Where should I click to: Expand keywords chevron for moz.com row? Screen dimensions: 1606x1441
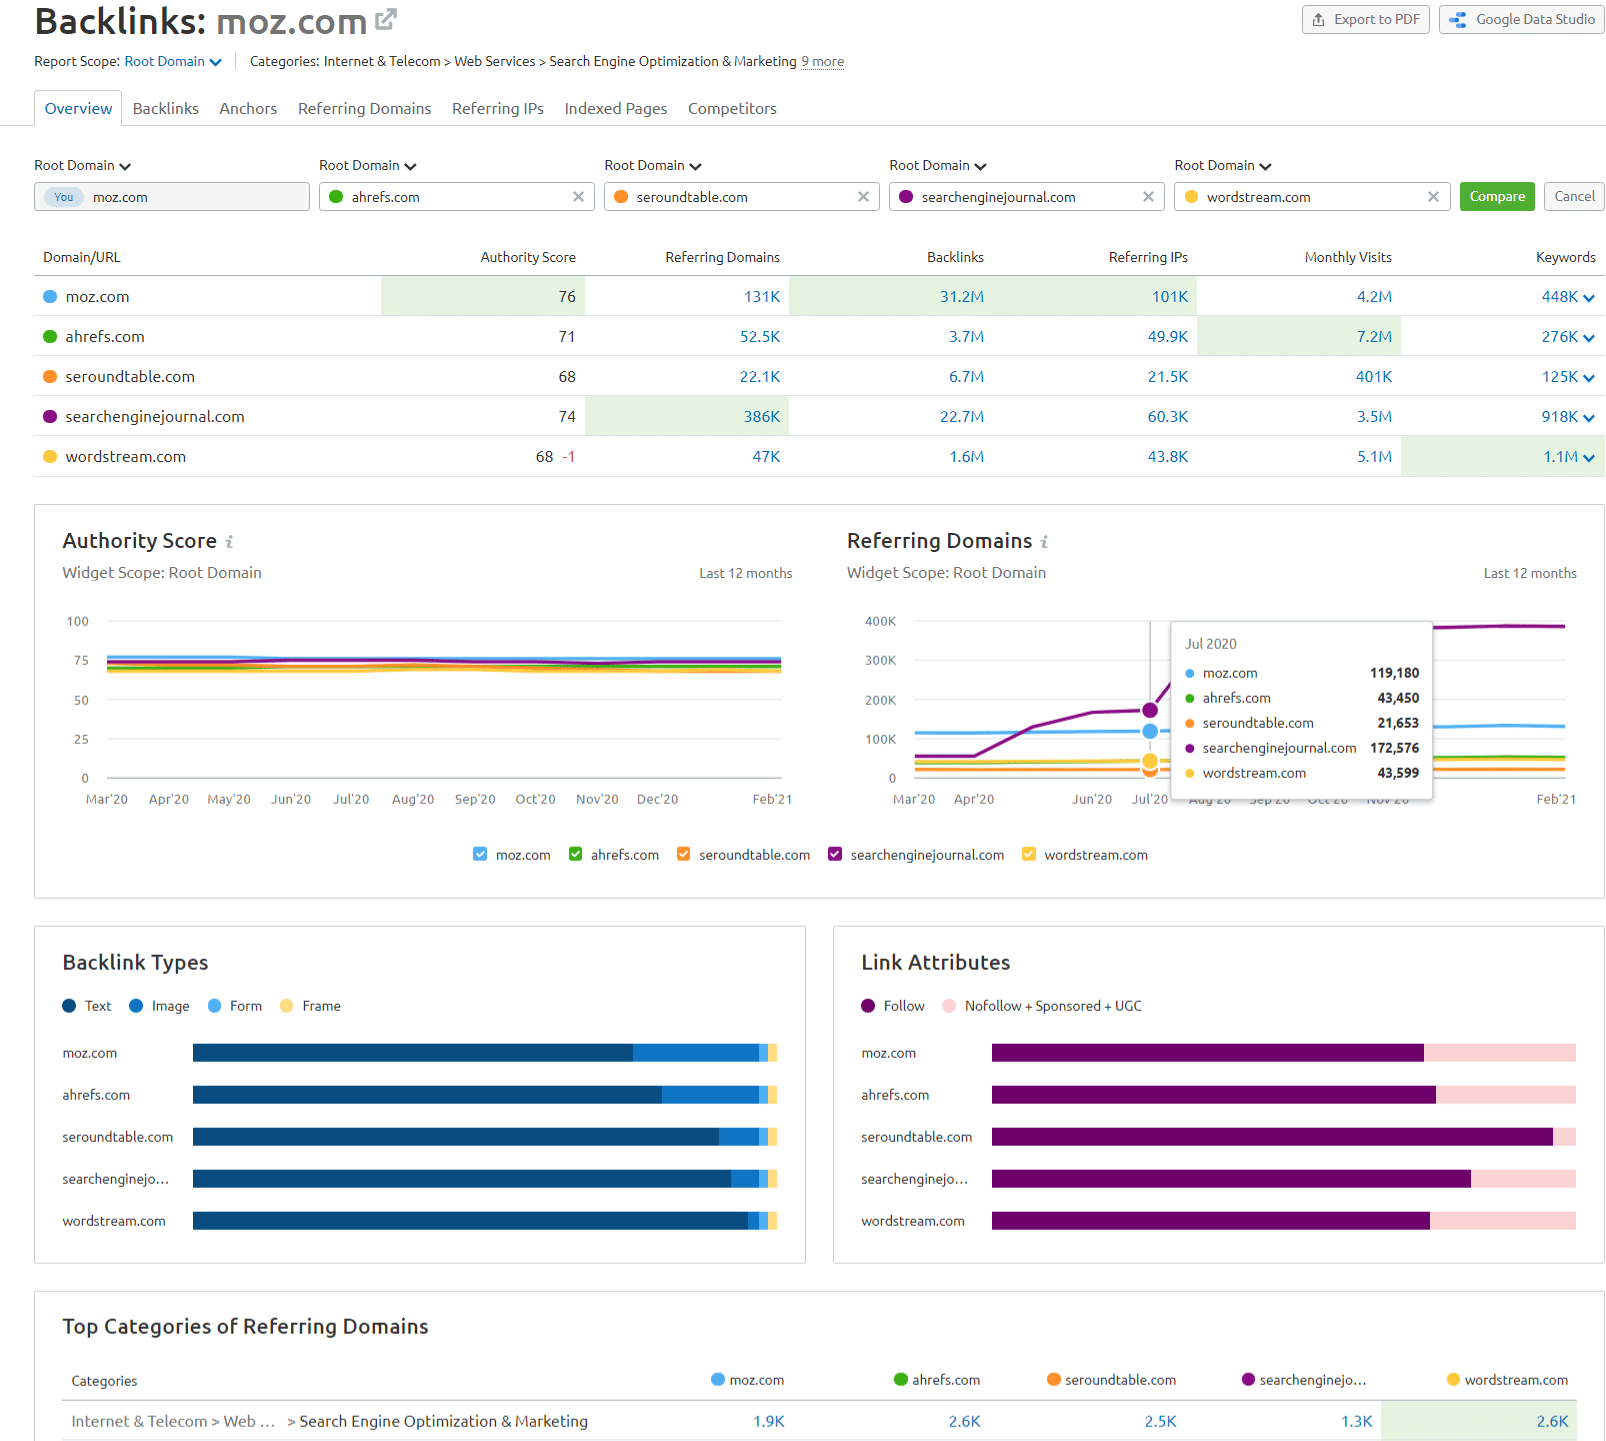1589,298
